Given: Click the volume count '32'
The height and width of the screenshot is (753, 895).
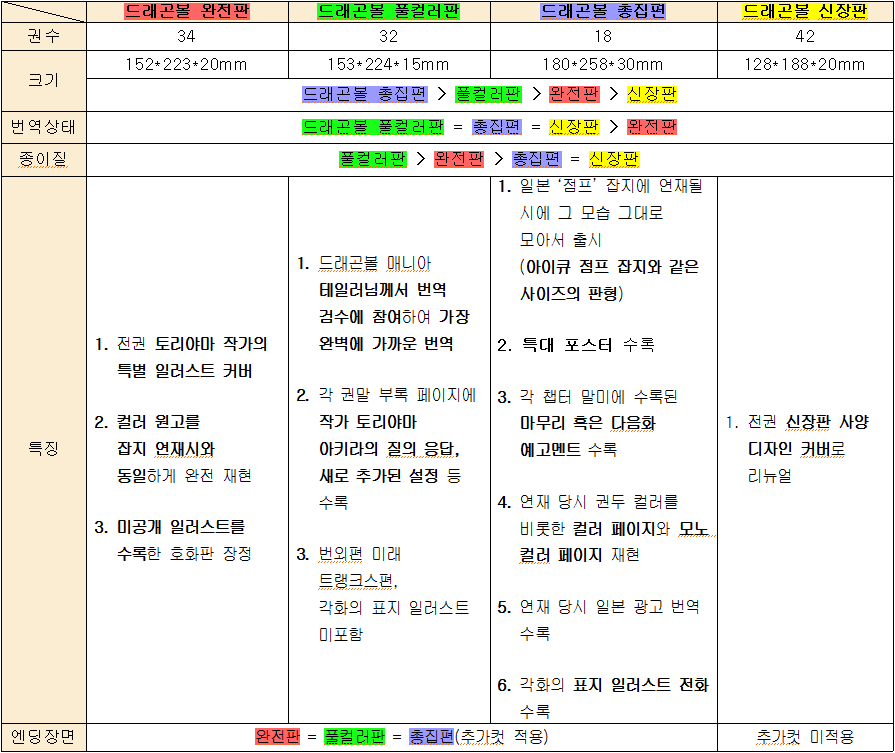Looking at the screenshot, I should pyautogui.click(x=389, y=36).
